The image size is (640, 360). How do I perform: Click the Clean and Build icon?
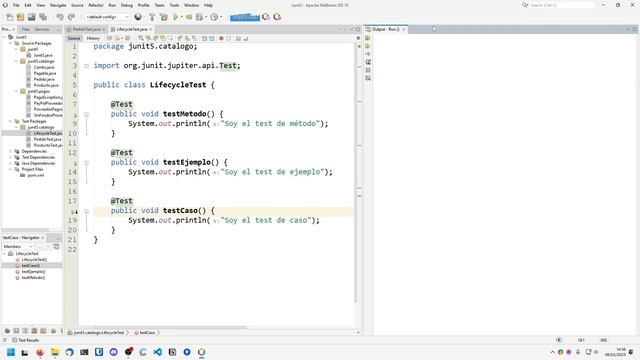coord(164,17)
